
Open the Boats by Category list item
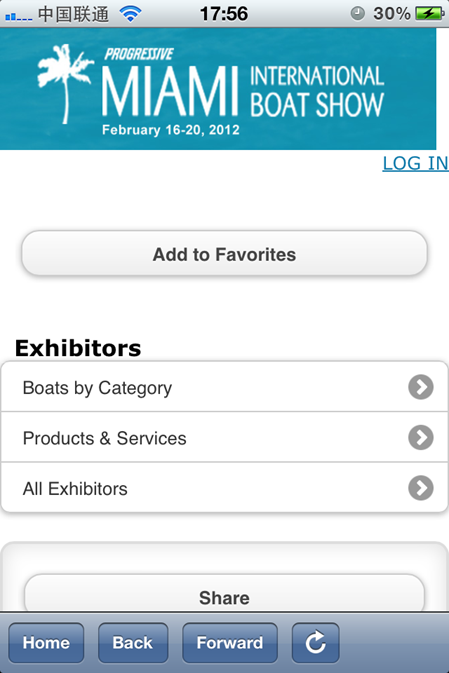(x=224, y=387)
